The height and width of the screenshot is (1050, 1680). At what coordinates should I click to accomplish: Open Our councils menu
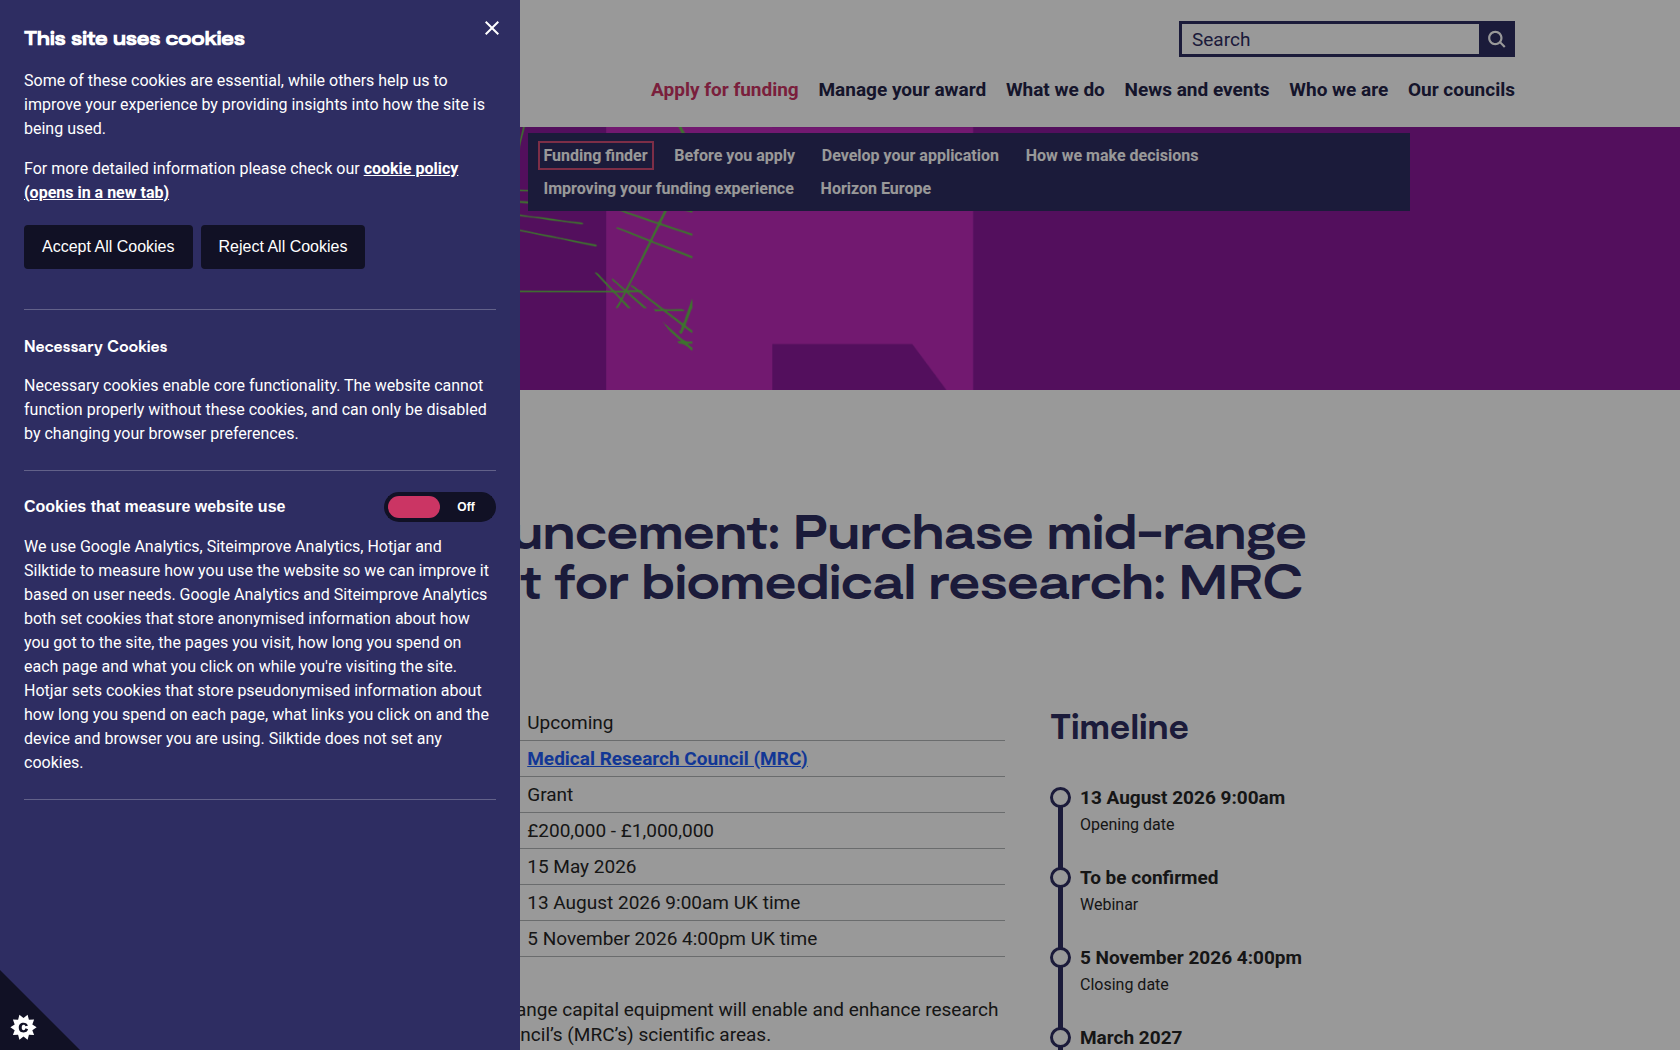coord(1461,90)
